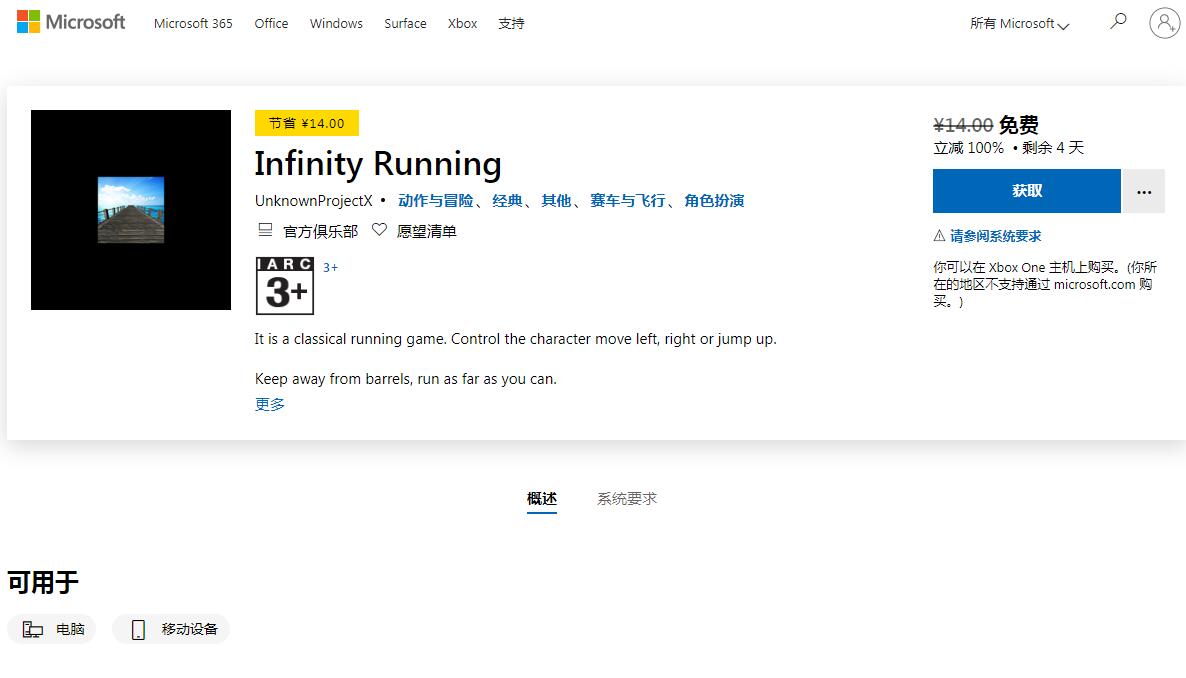The height and width of the screenshot is (678, 1186).
Task: Expand the 所有 Microsoft dropdown
Action: tap(1019, 23)
